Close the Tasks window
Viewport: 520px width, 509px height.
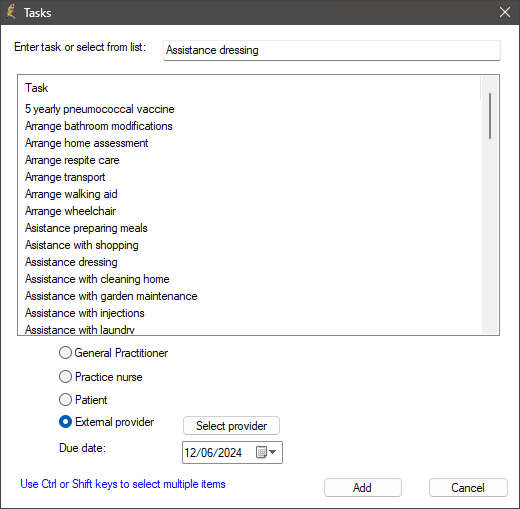tap(505, 12)
